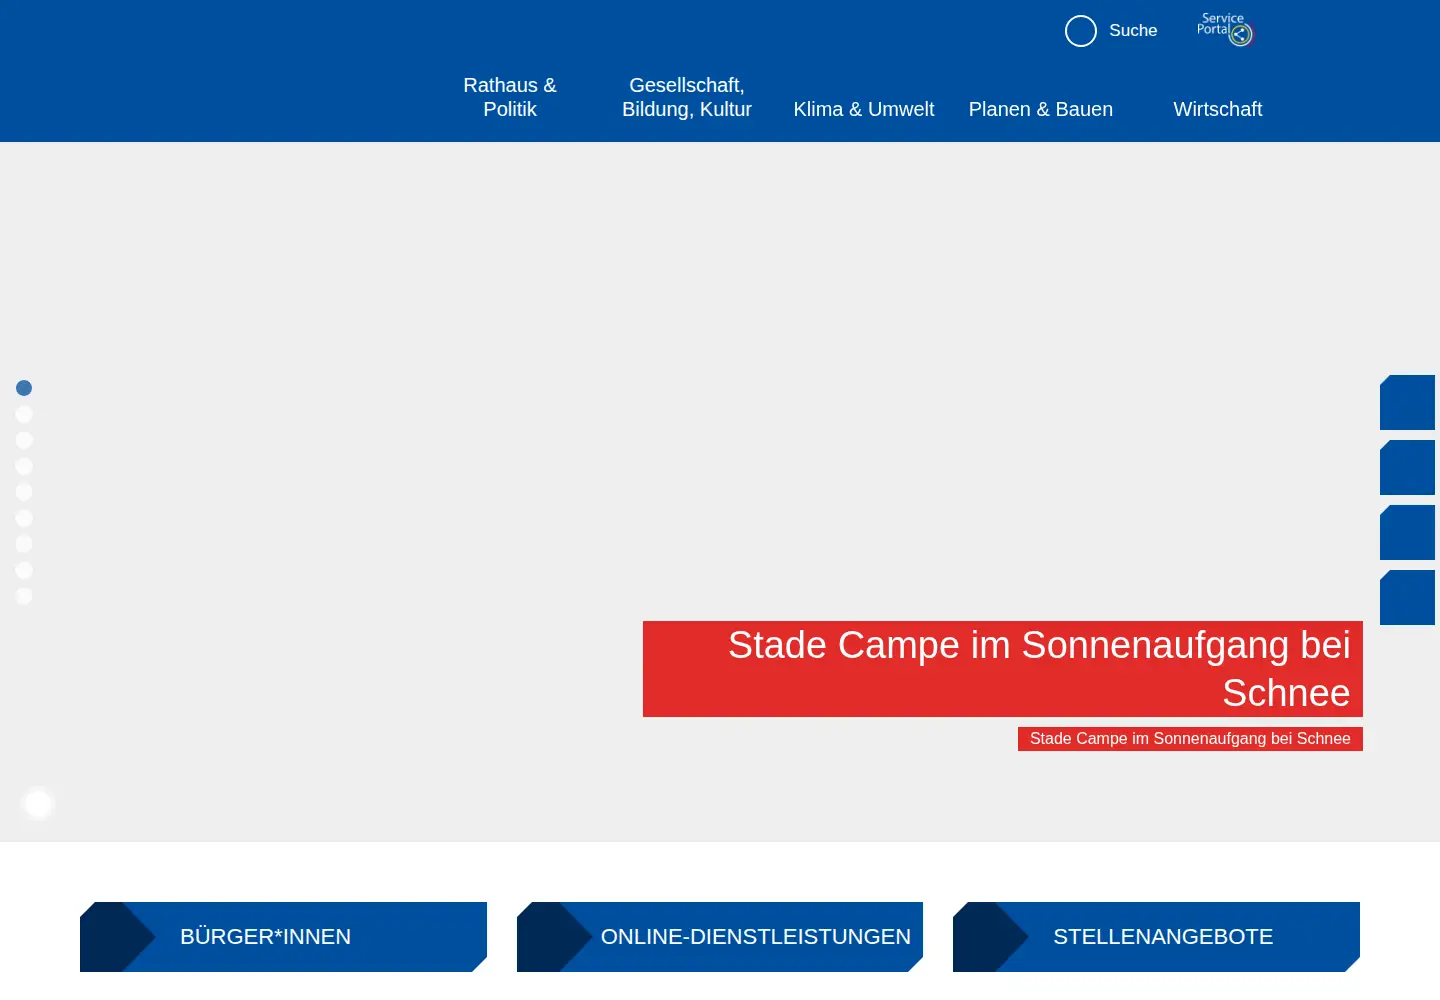Open the Wirtschaft menu
The width and height of the screenshot is (1440, 1000).
(x=1218, y=109)
